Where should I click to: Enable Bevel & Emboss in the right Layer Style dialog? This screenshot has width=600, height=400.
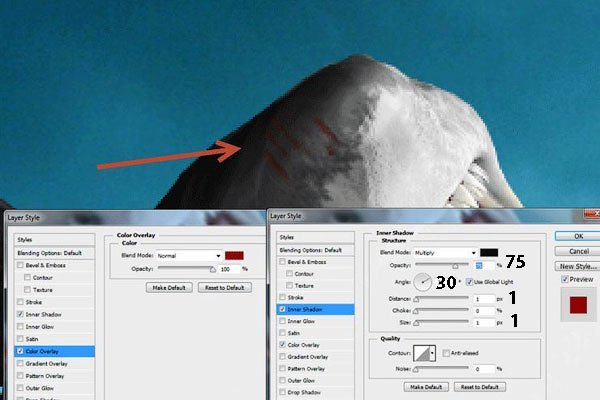coord(282,262)
